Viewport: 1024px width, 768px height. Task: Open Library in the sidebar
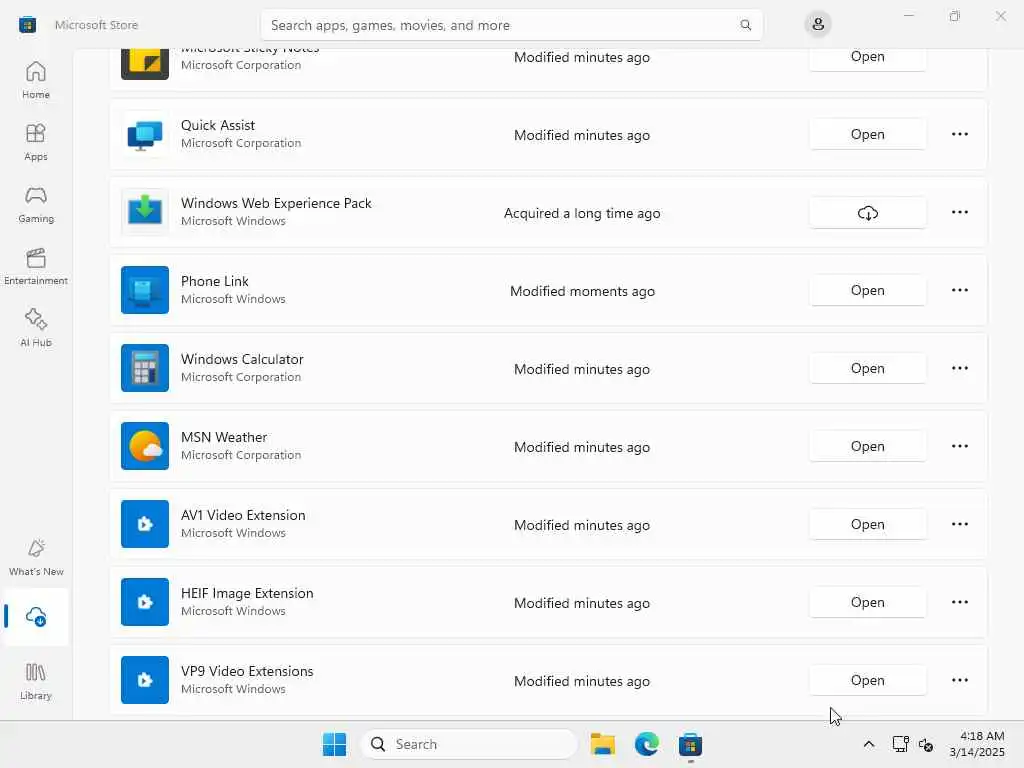coord(36,681)
